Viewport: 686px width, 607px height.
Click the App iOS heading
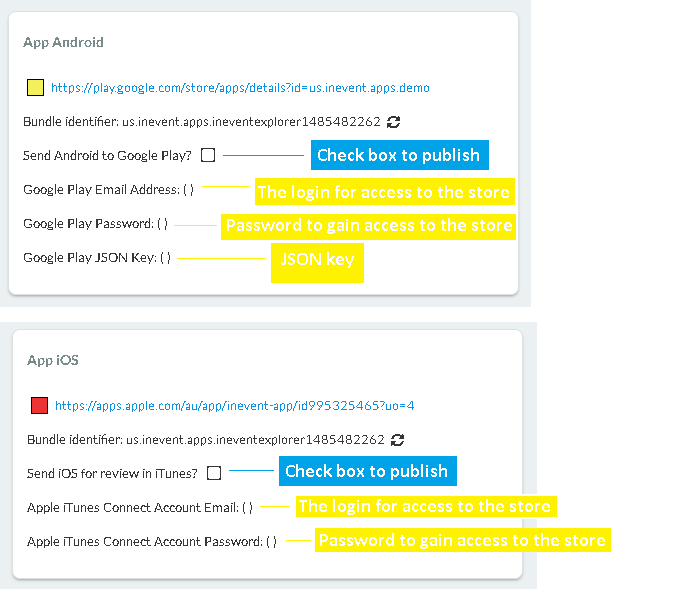click(53, 360)
